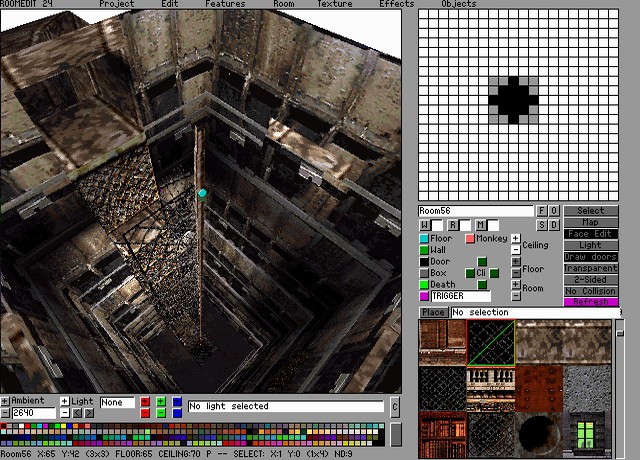Viewport: 640px width, 460px height.
Task: Click the green minus light color button
Action: (x=161, y=412)
